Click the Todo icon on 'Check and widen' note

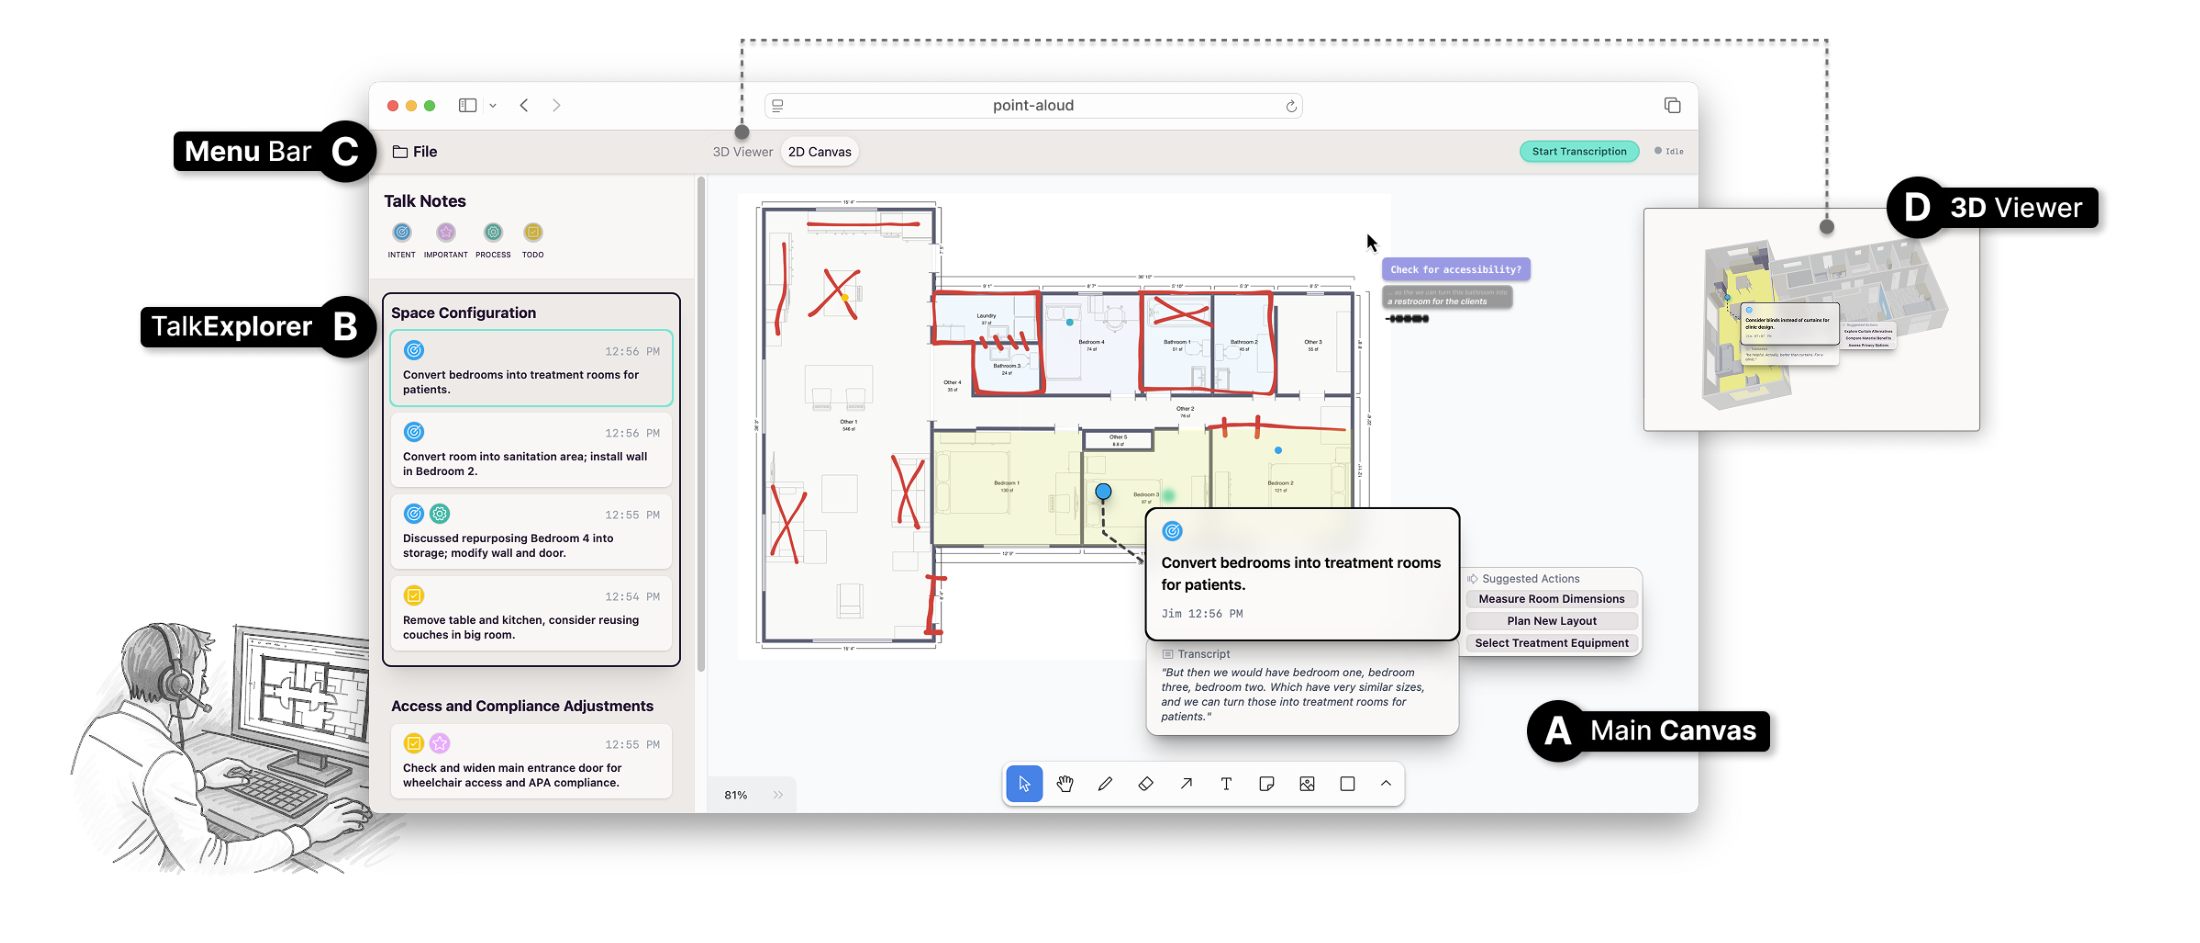pos(413,743)
